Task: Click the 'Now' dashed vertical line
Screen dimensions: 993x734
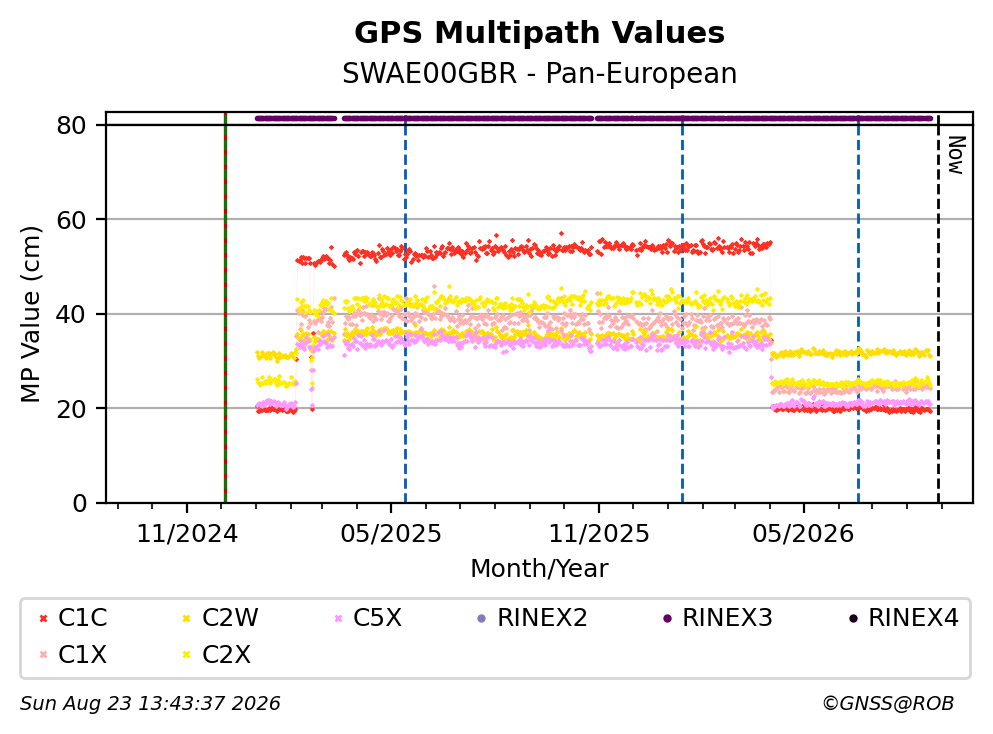Action: point(938,309)
